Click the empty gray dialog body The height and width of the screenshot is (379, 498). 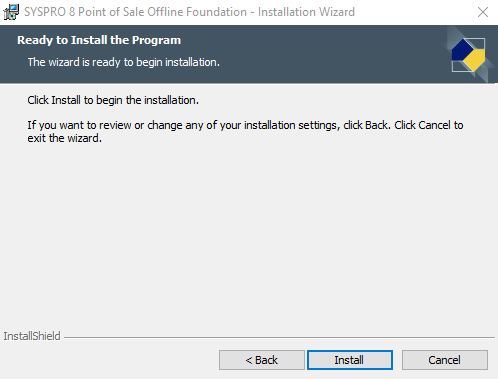click(249, 233)
